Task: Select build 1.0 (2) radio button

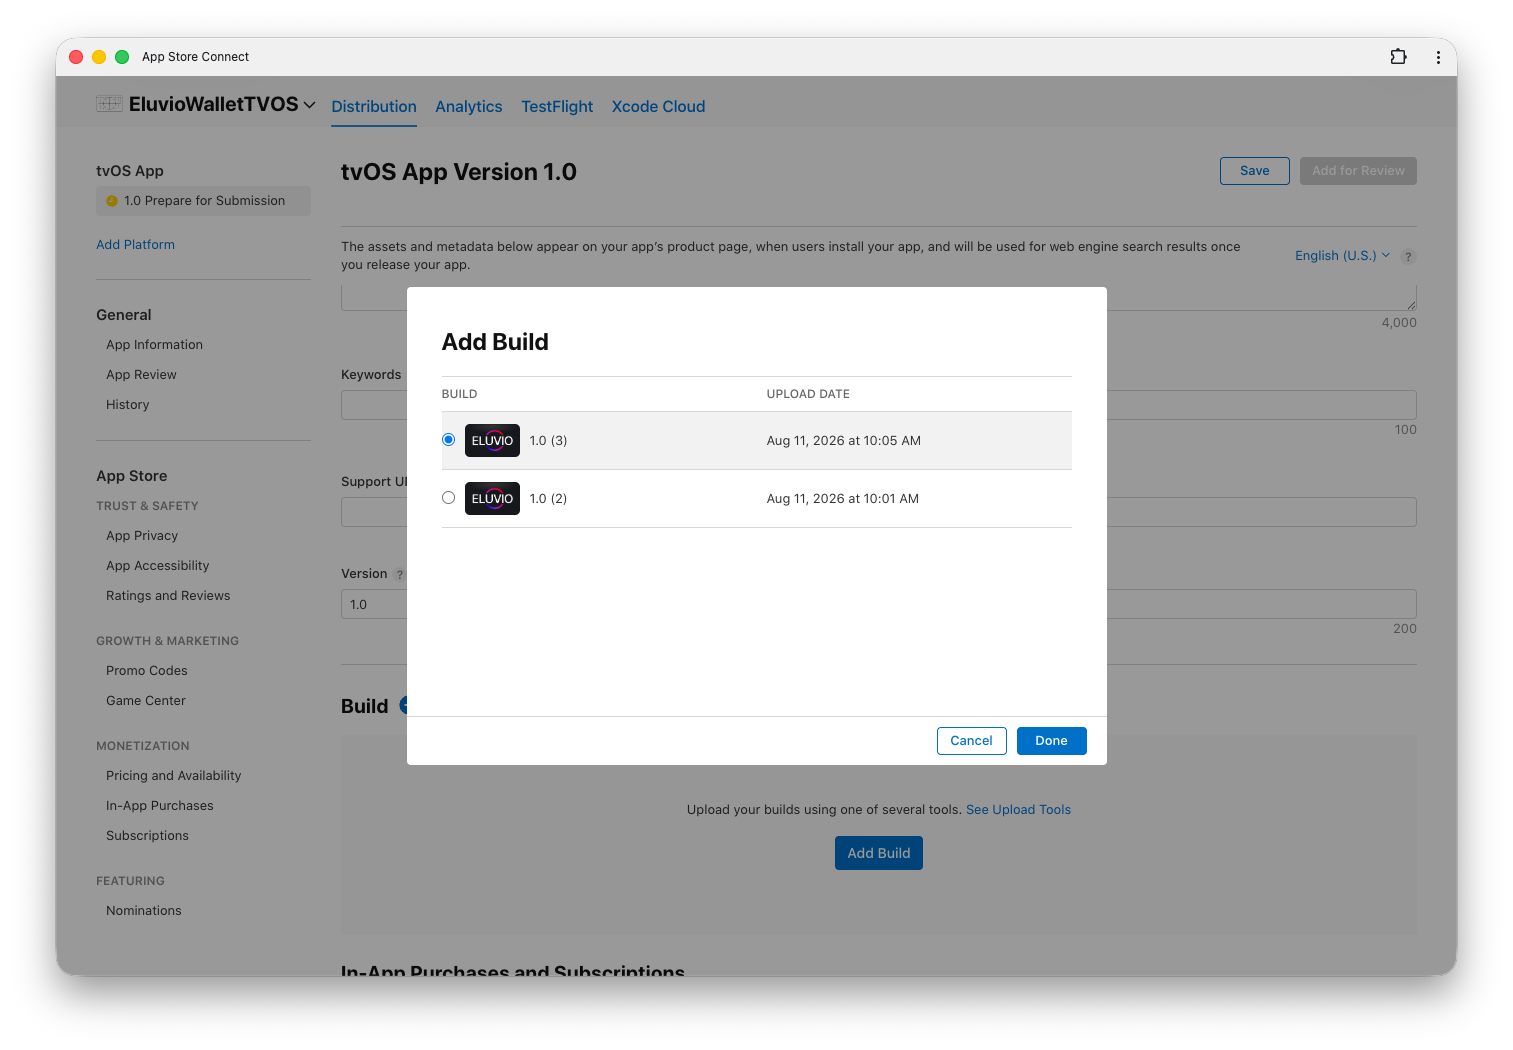Action: pyautogui.click(x=448, y=498)
